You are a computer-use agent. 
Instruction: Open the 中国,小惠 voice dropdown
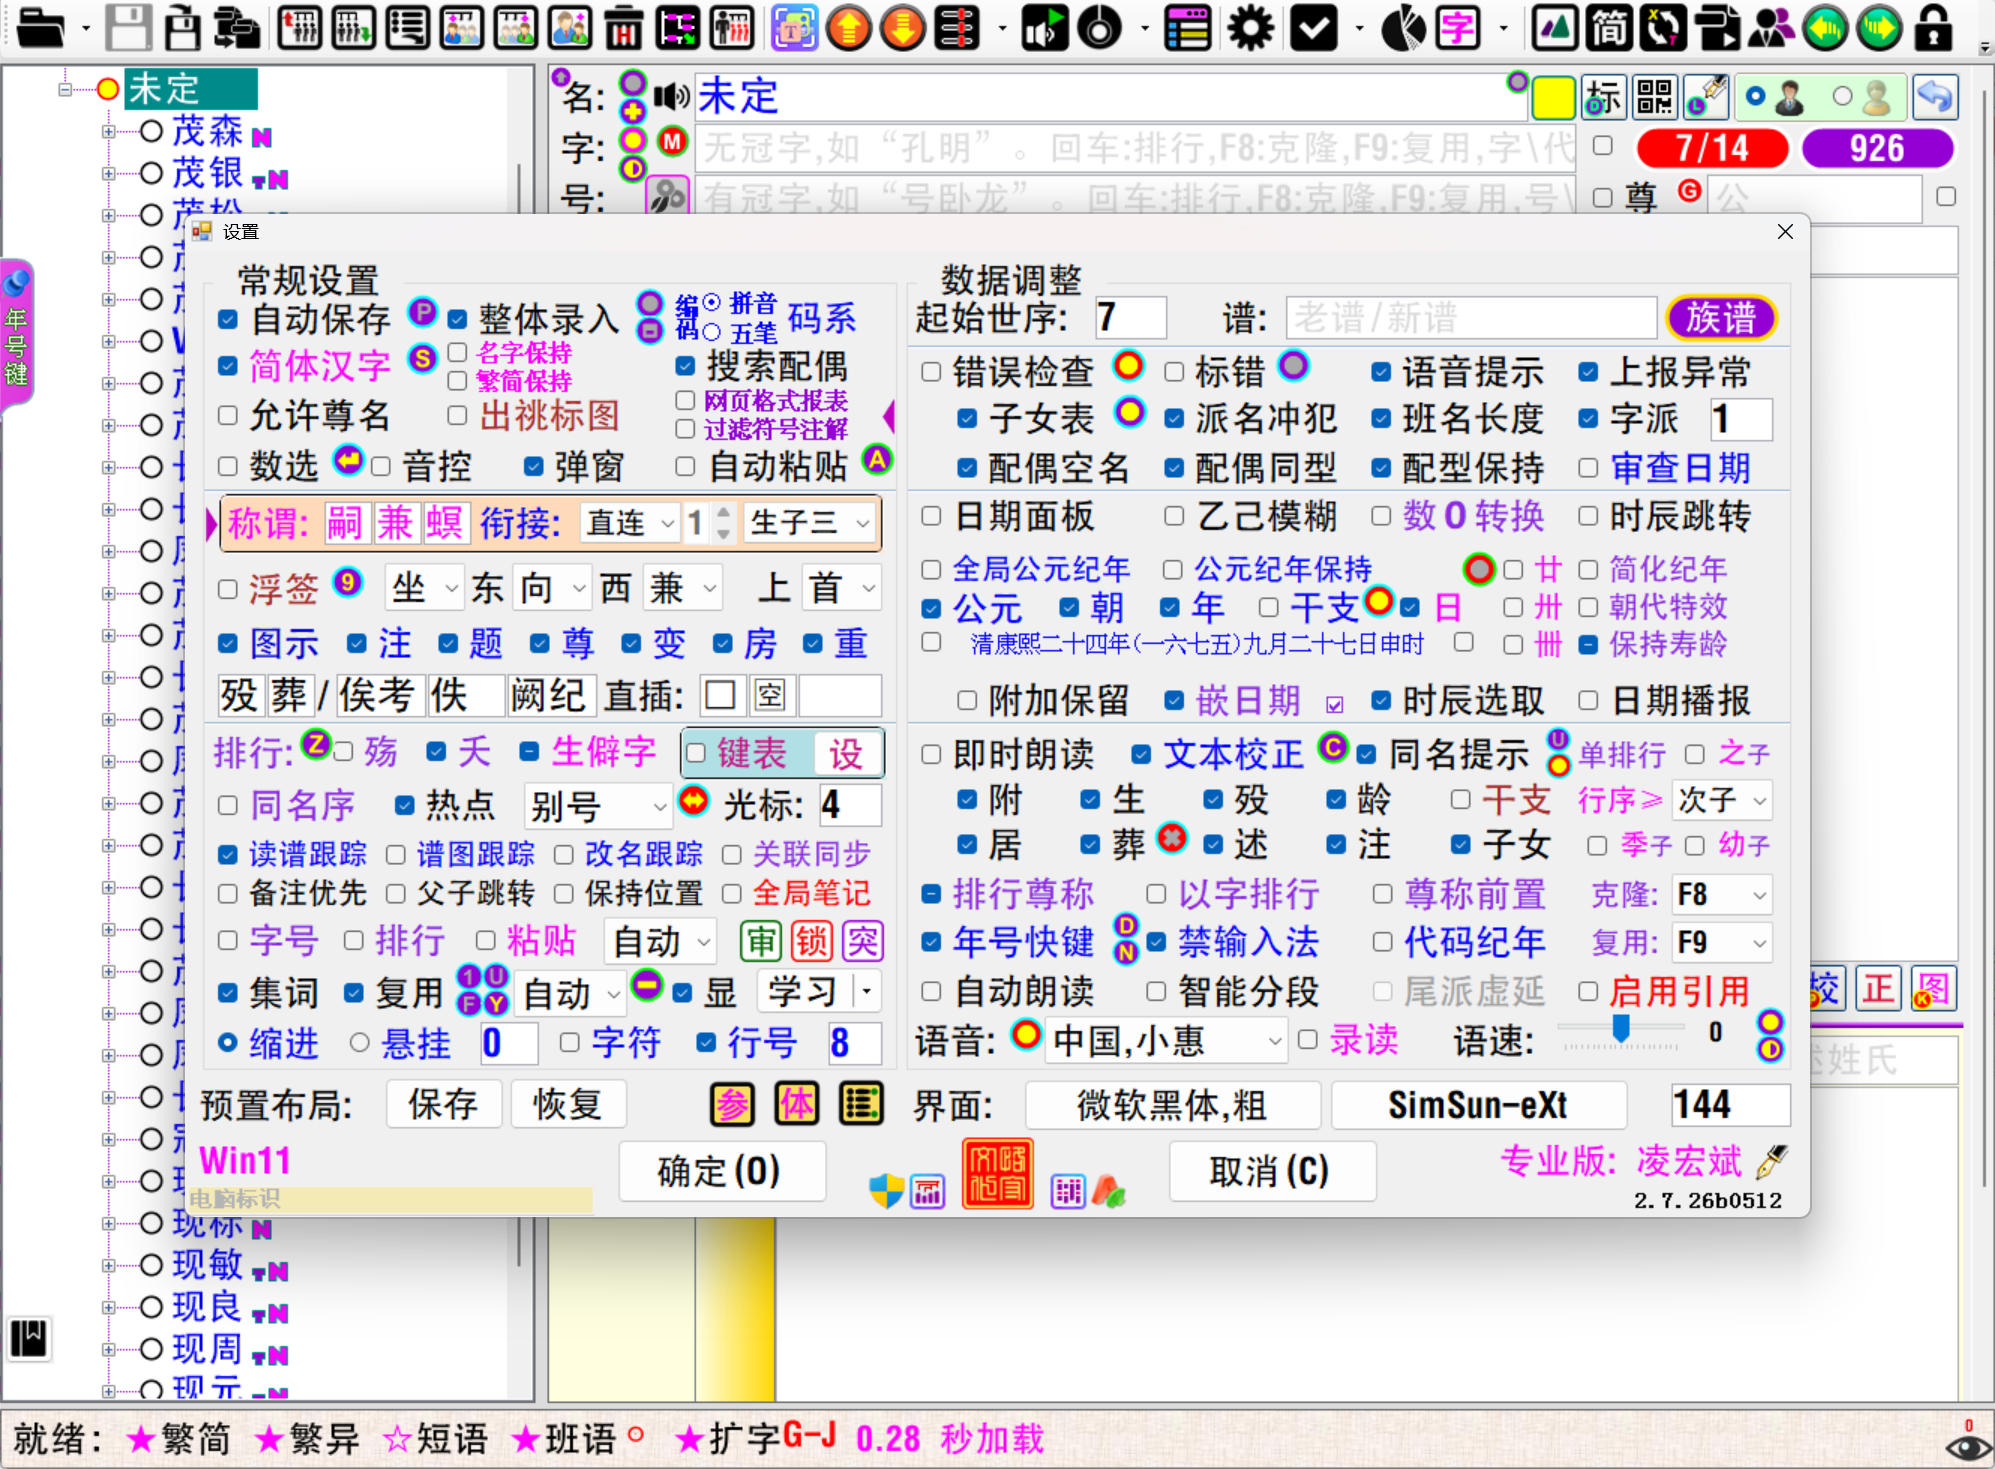point(1166,1041)
